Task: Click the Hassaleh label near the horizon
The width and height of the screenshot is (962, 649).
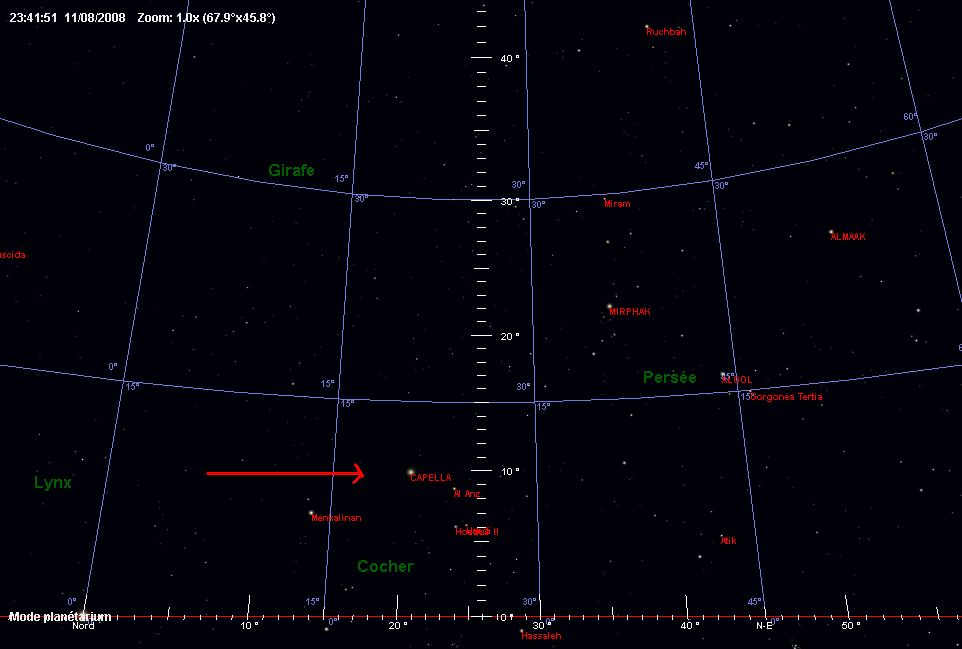Action: 541,636
